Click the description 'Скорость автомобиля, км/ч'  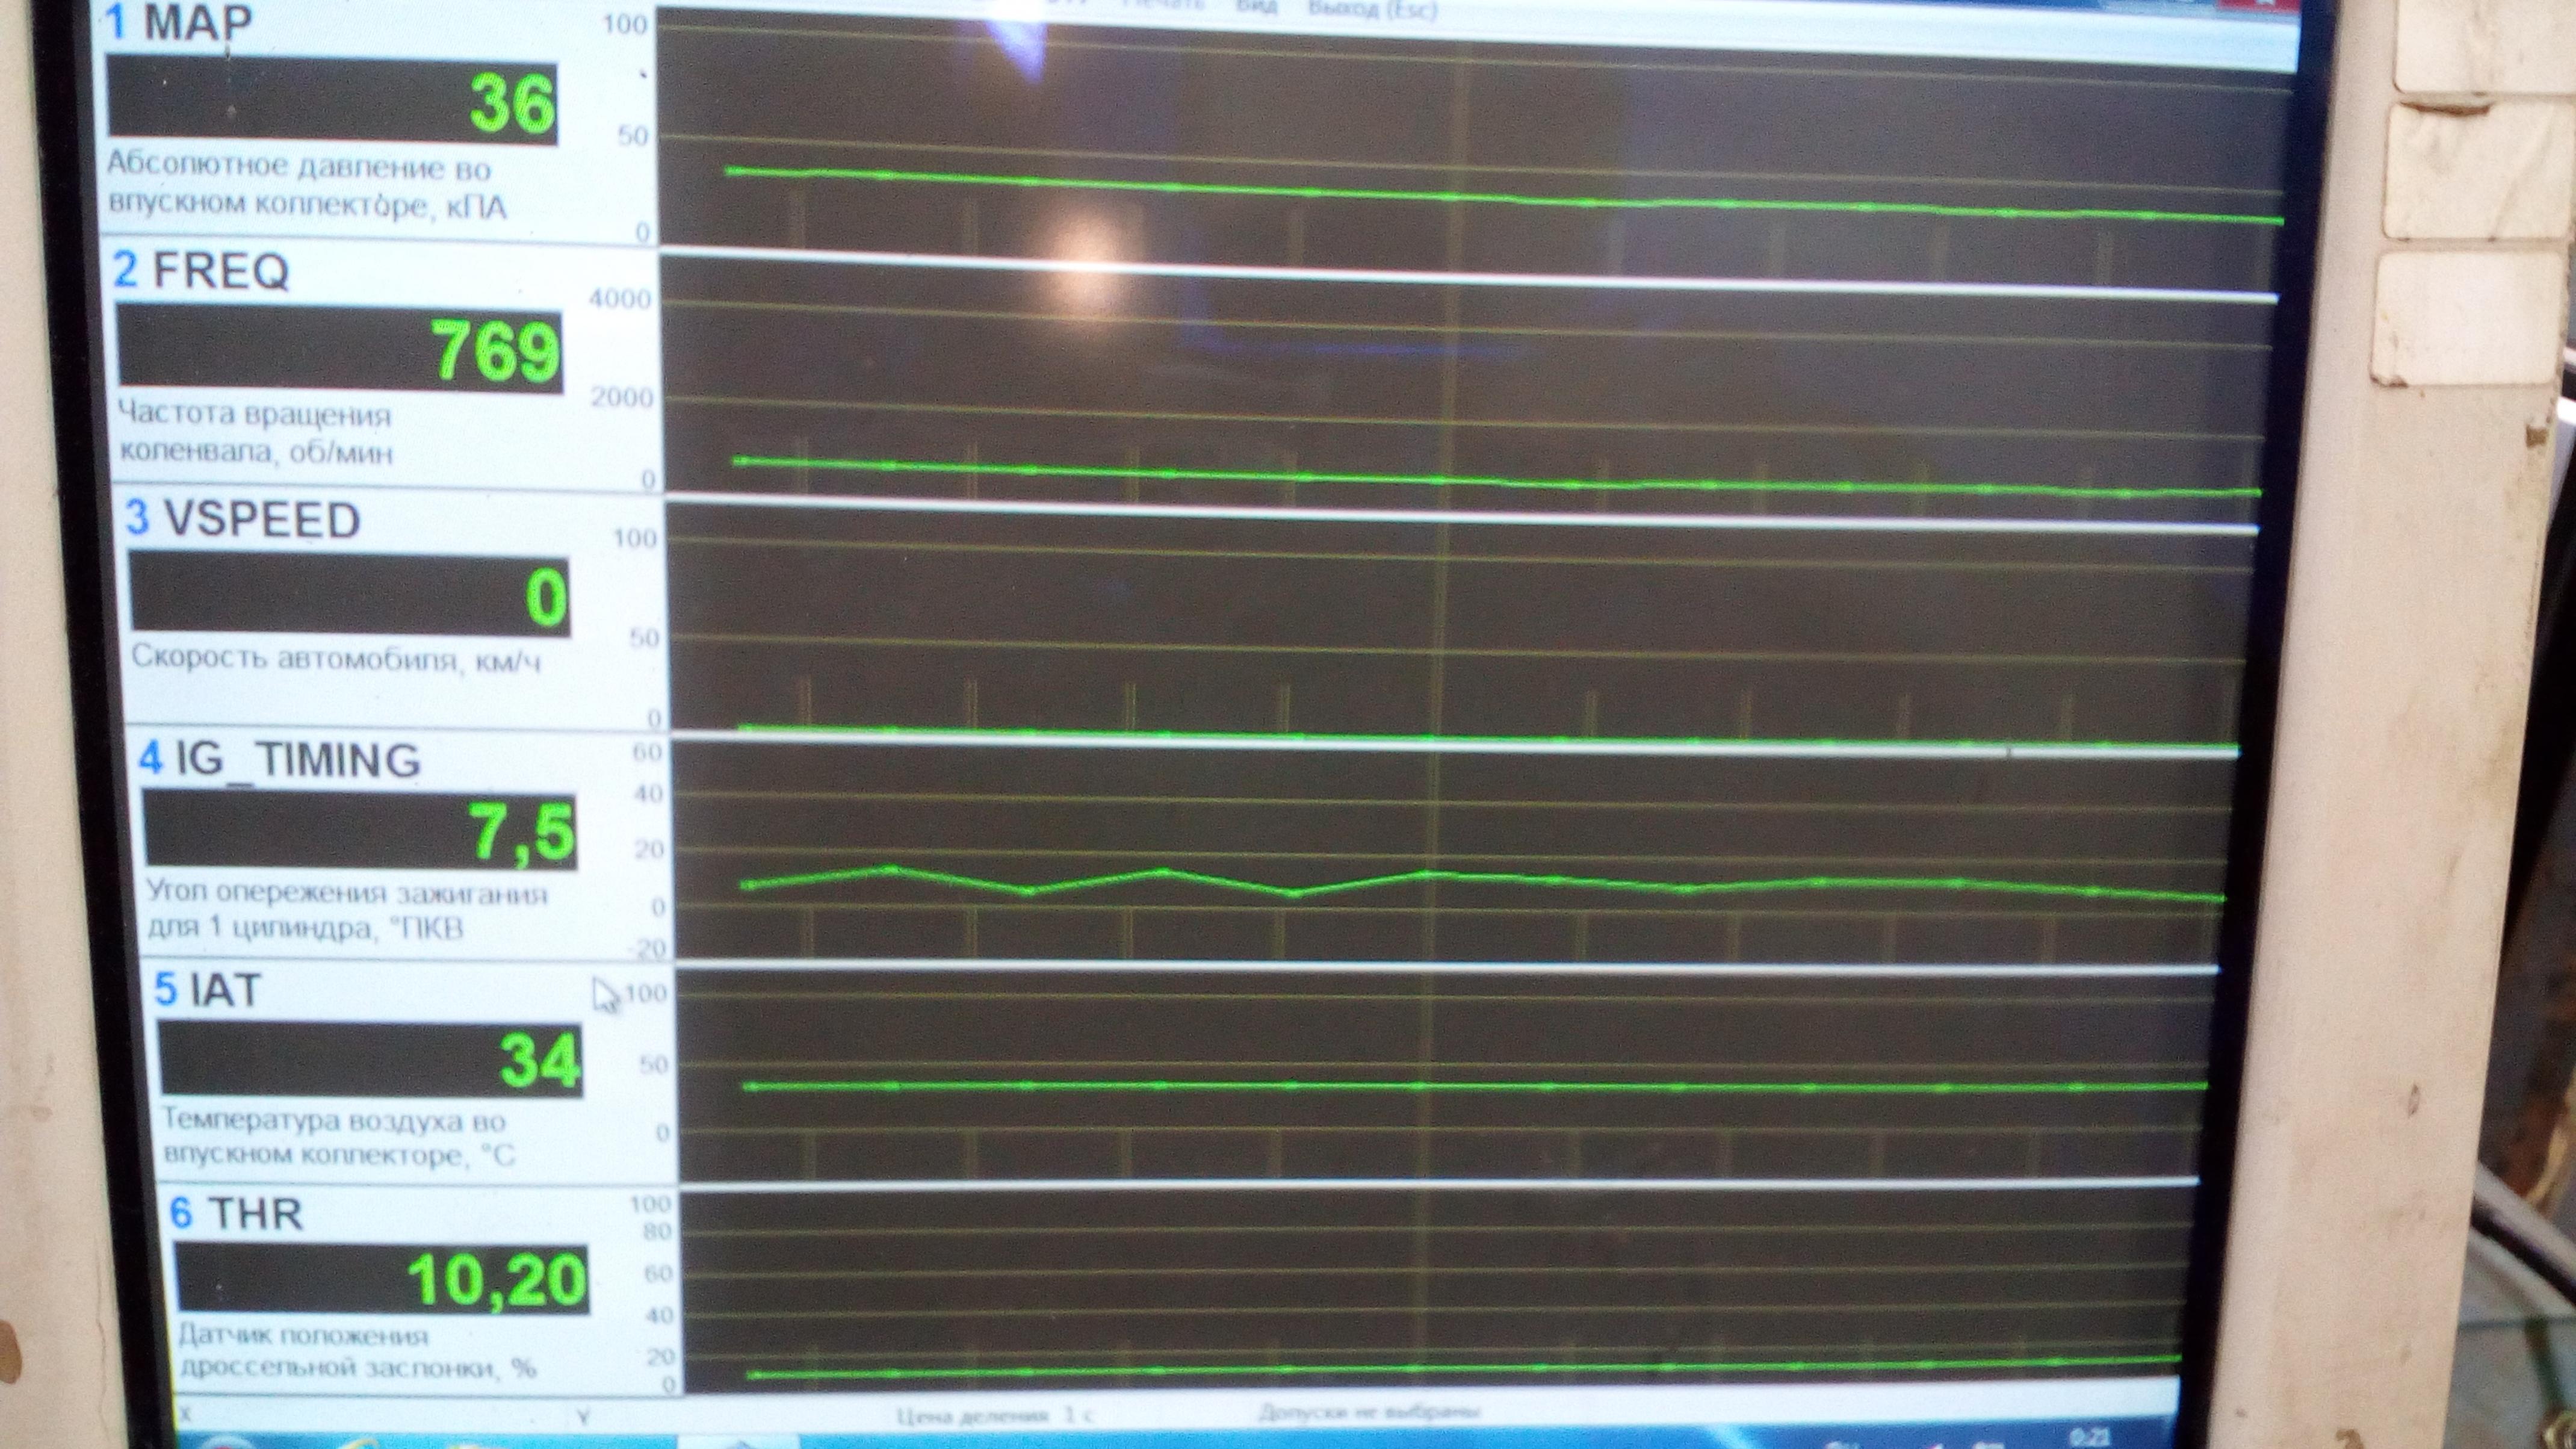[x=336, y=659]
